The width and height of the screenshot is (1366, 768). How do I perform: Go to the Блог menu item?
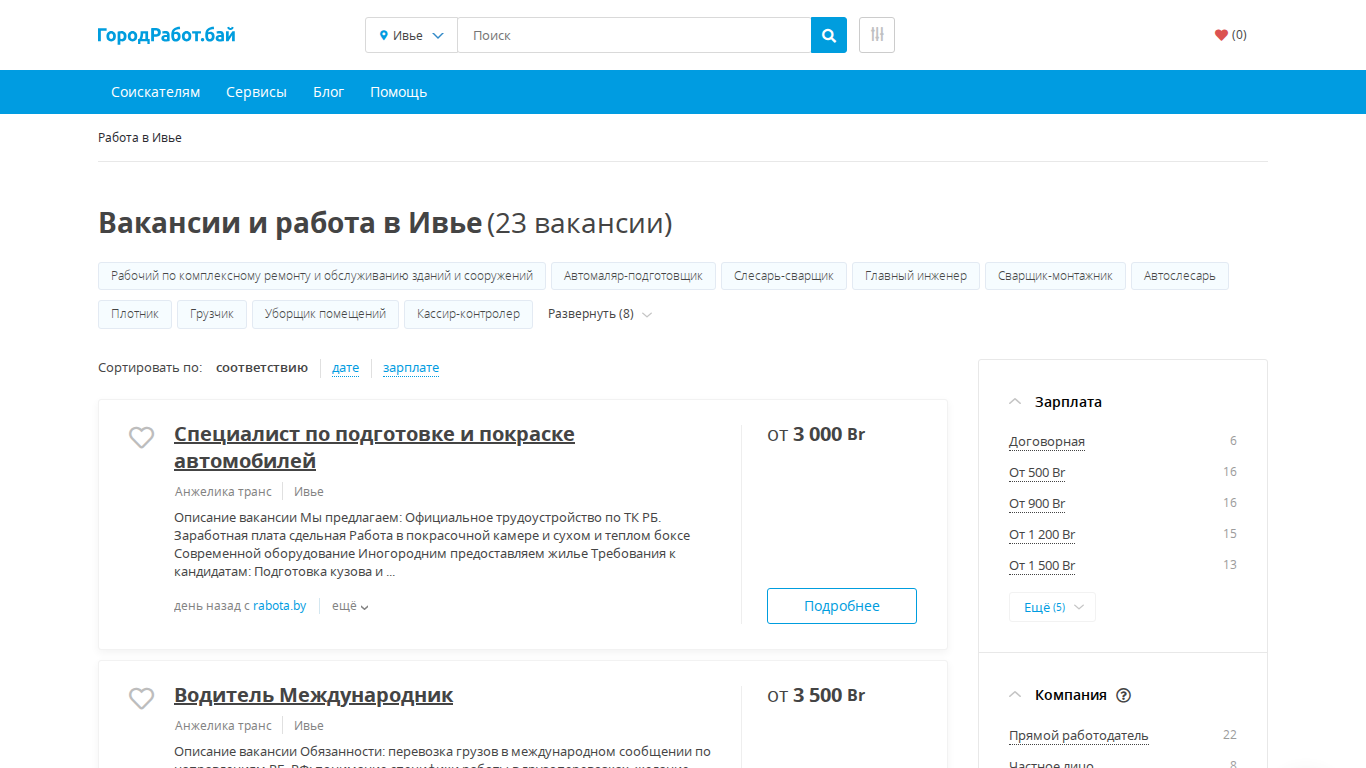(x=328, y=92)
